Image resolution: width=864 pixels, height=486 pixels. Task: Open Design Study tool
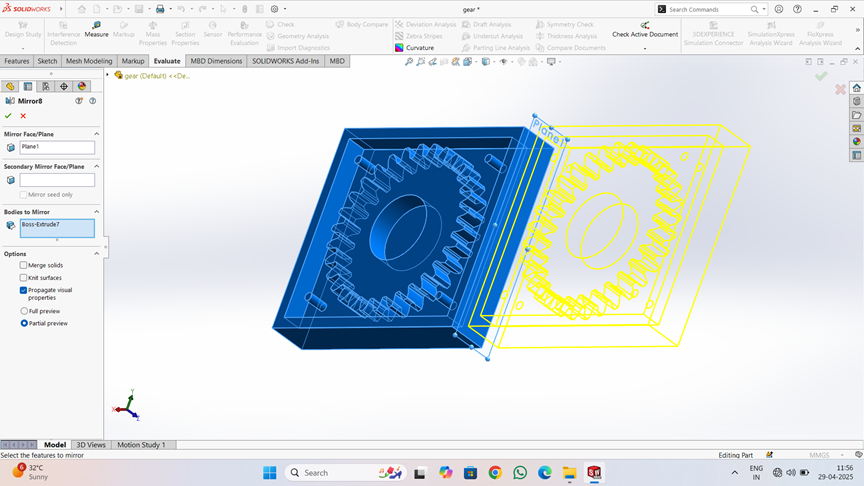coord(23,30)
